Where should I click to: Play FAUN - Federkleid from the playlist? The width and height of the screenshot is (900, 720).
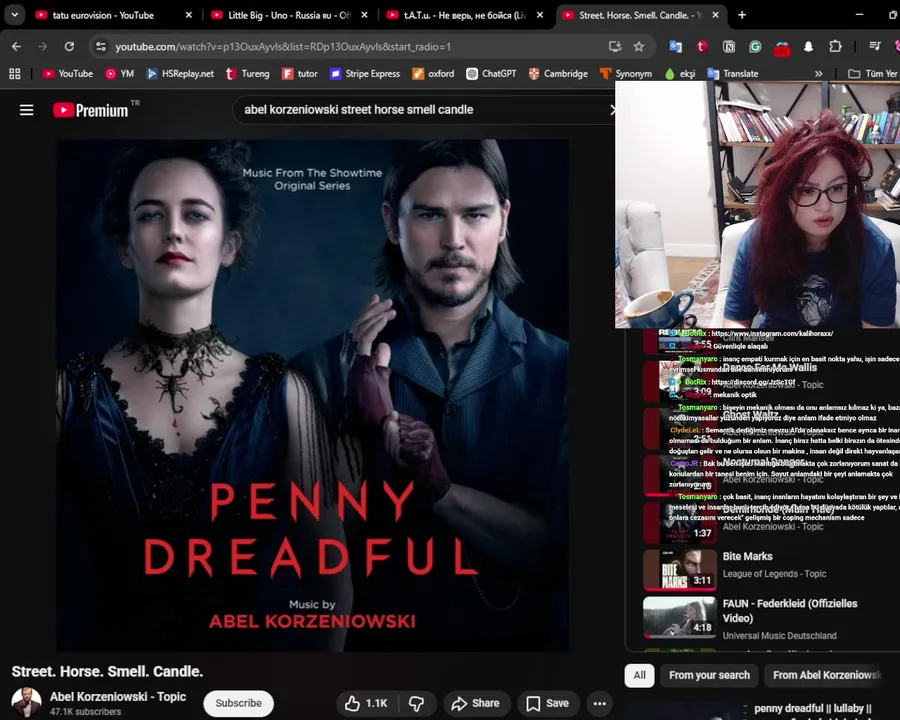680,617
